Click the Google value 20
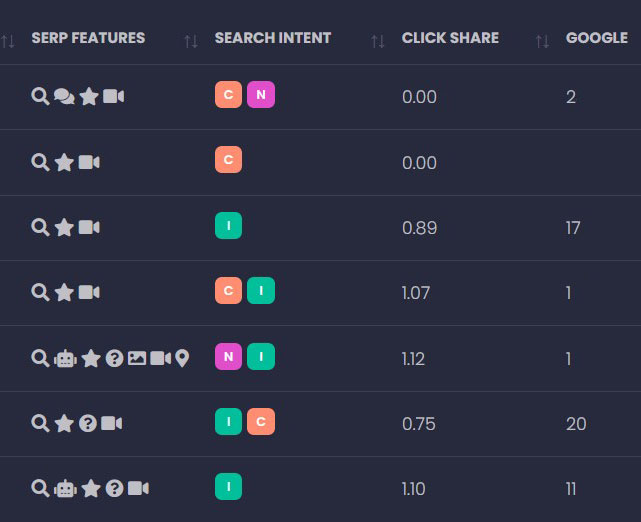This screenshot has height=522, width=641. [x=576, y=424]
